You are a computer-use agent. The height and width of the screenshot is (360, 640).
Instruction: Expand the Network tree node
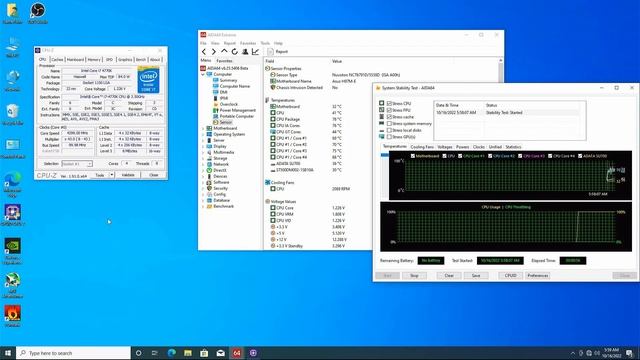203,164
